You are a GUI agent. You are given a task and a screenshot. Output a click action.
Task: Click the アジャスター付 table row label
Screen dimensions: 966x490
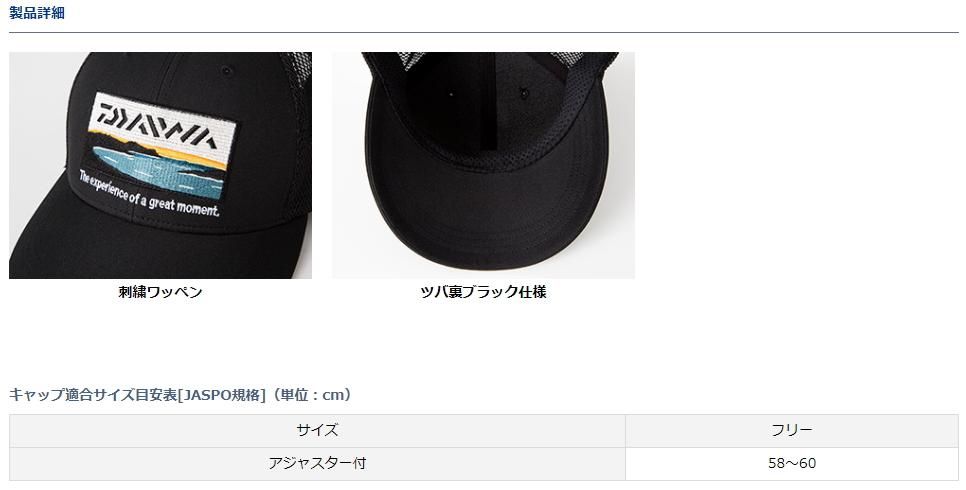[x=317, y=463]
